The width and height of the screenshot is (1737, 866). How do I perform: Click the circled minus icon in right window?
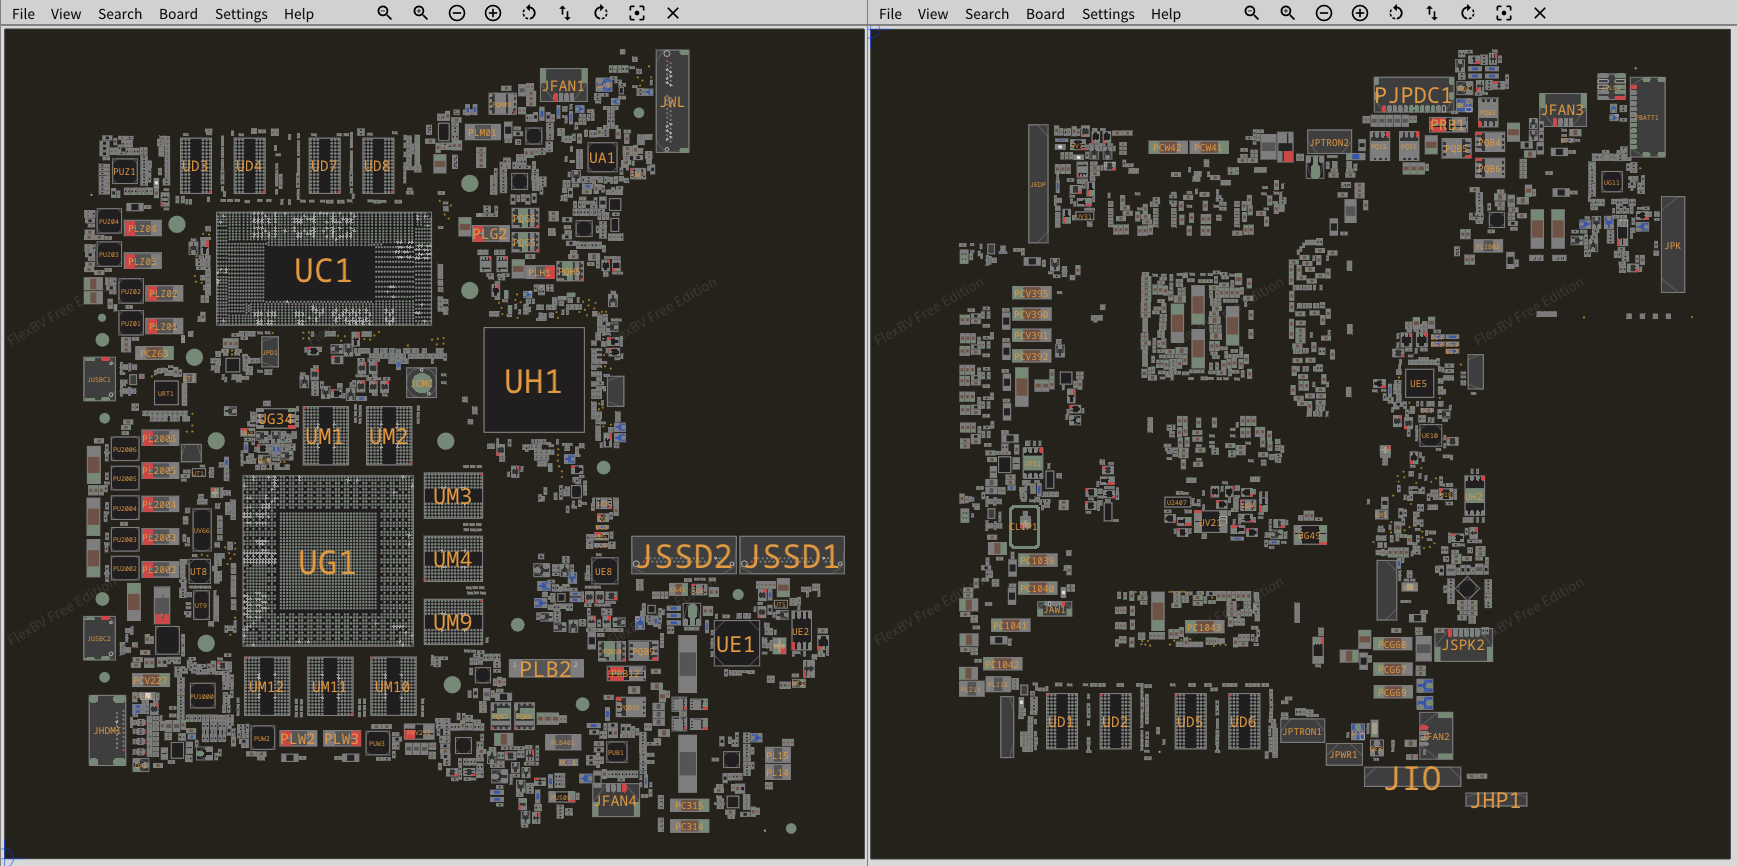coord(1324,13)
